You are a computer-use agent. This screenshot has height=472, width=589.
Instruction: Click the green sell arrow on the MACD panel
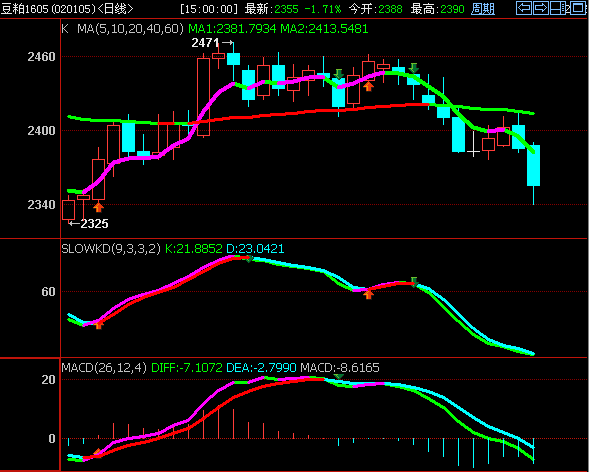(x=339, y=377)
